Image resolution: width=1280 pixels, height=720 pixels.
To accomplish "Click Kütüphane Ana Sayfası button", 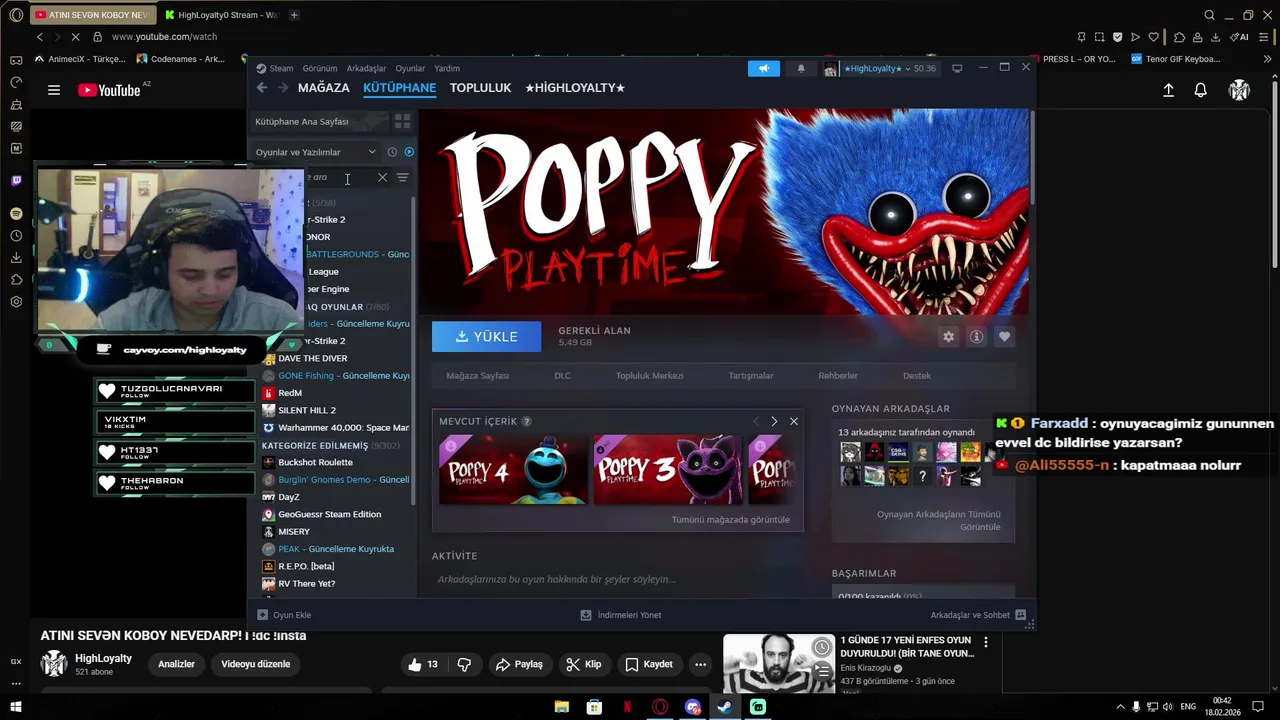I will pos(318,121).
